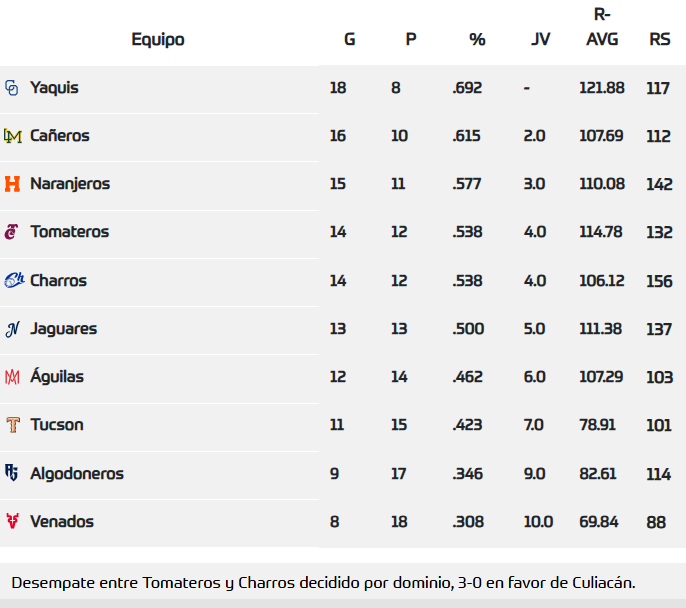
Task: Sort standings by G wins column
Action: pos(349,40)
